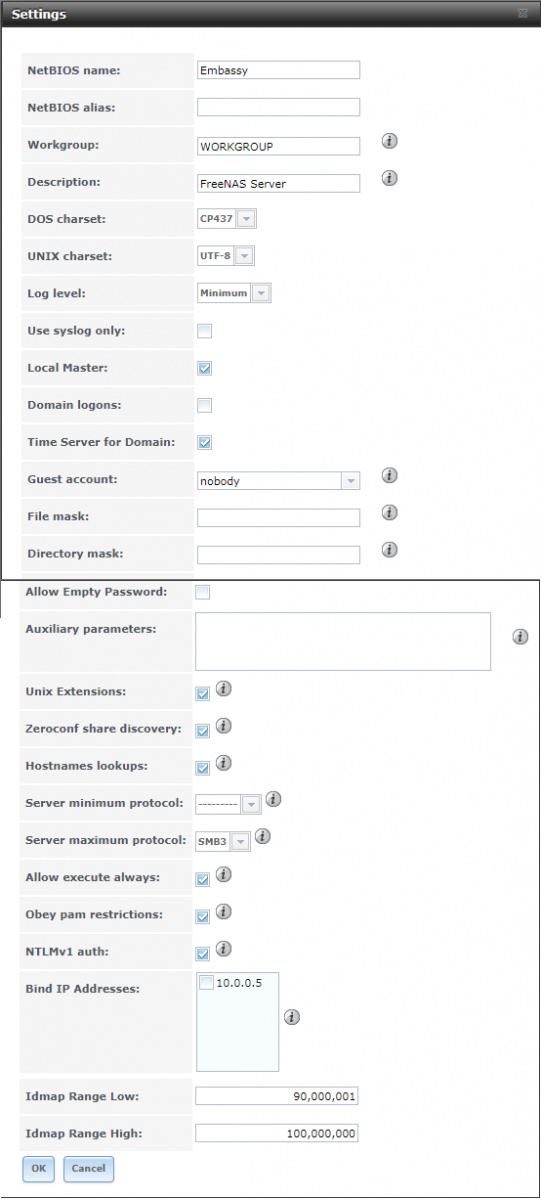Click the OK button
541x1200 pixels.
click(39, 1168)
